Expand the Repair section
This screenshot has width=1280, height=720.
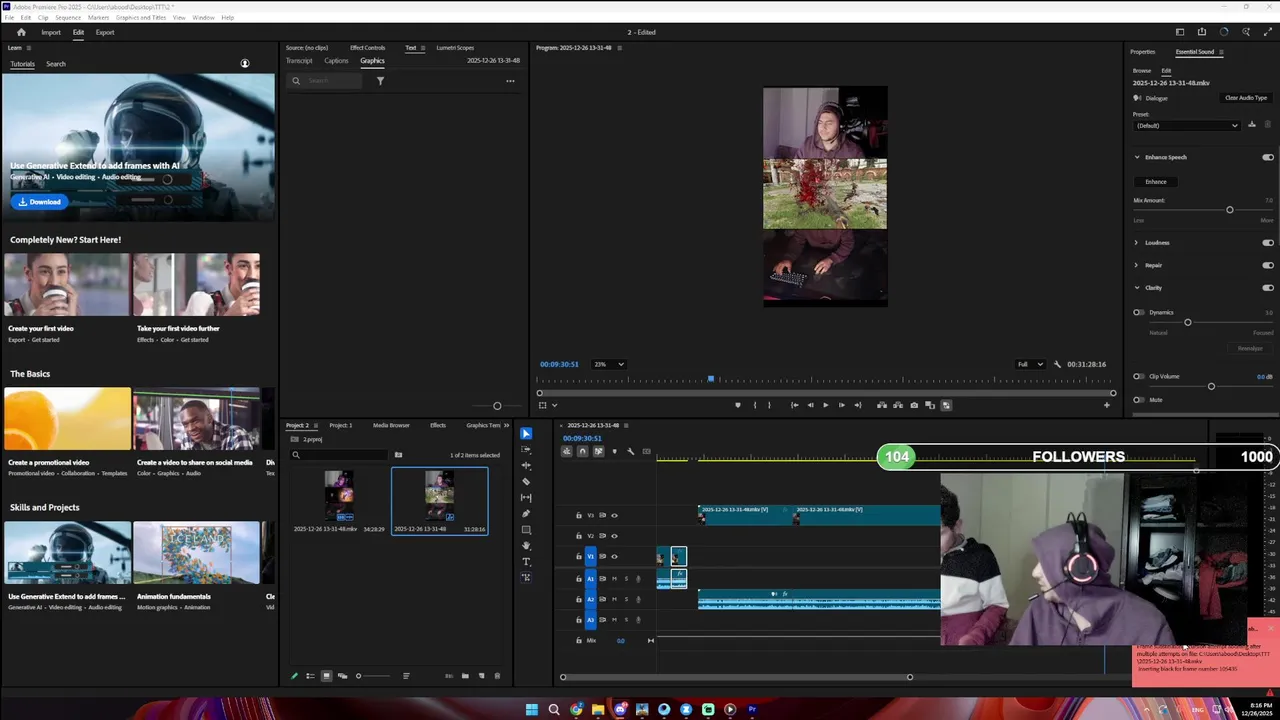[x=1136, y=265]
